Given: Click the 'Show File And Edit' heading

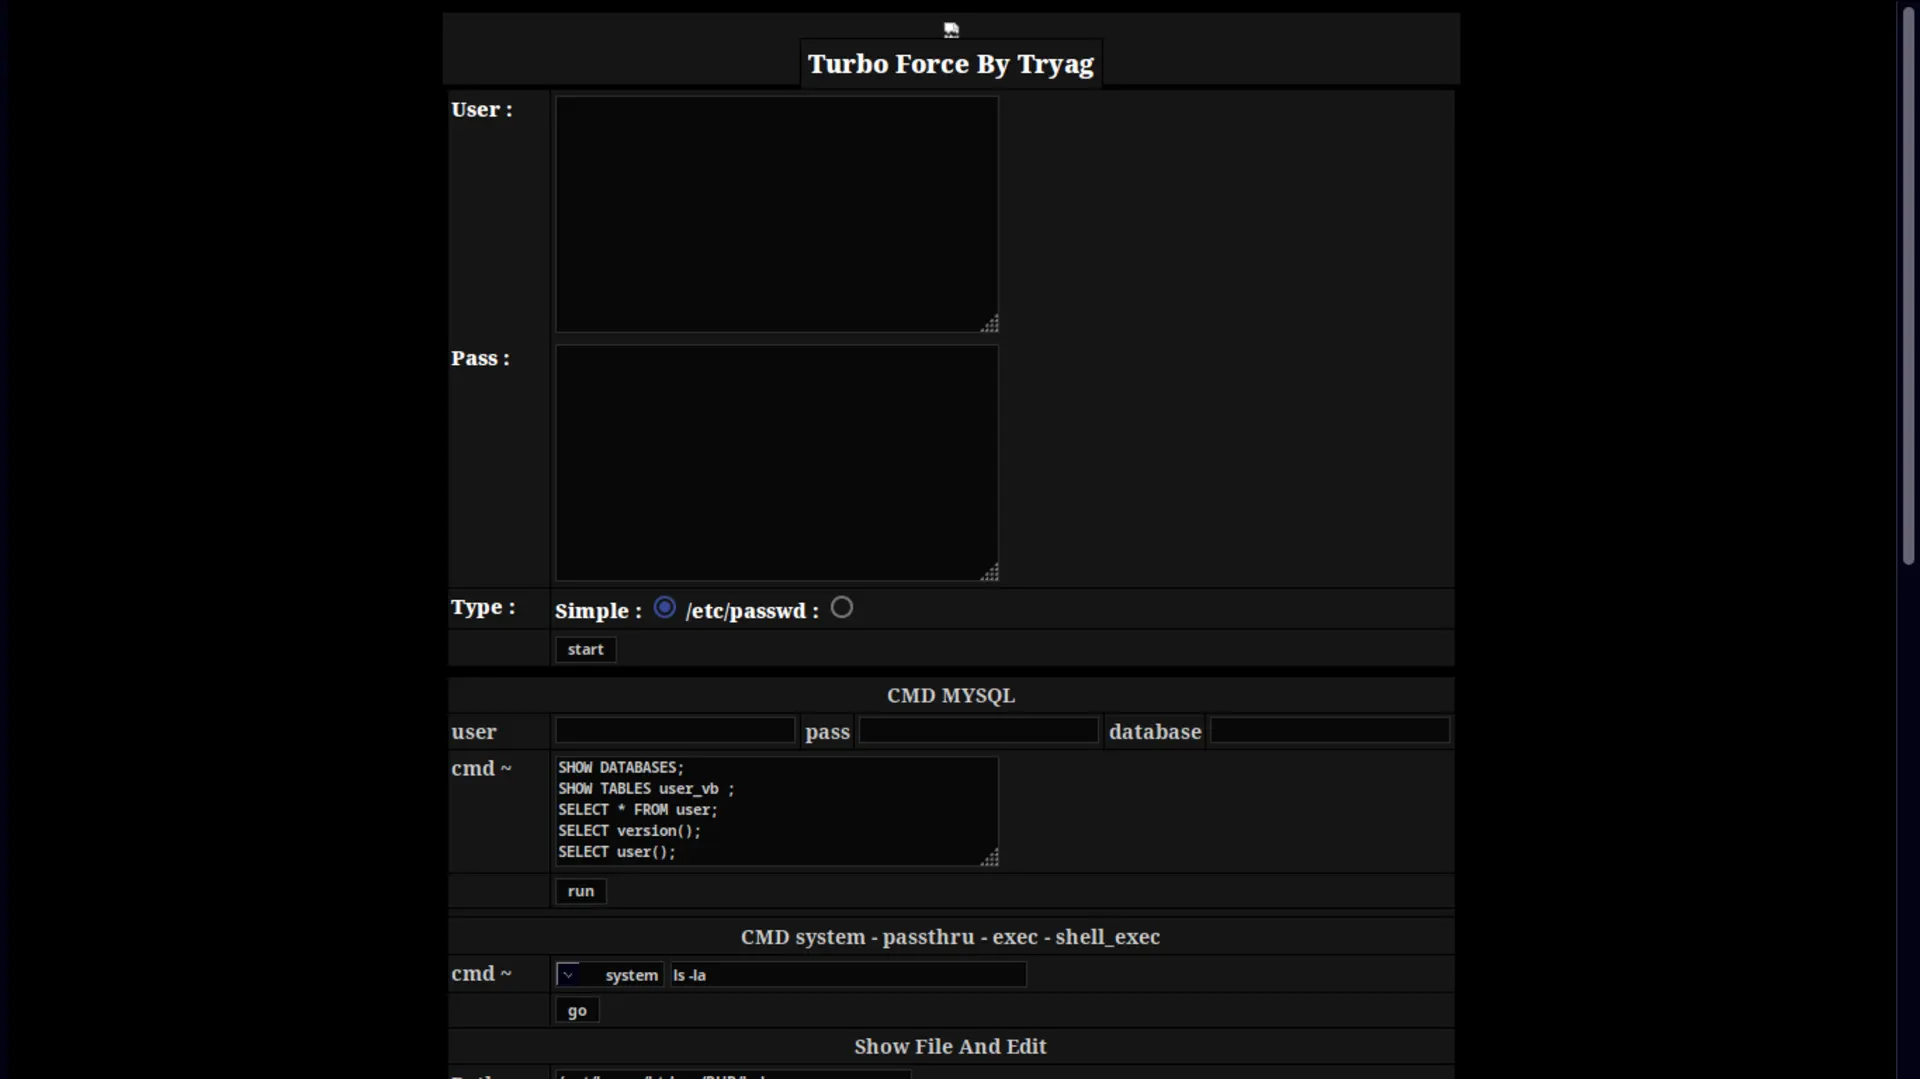Looking at the screenshot, I should pos(951,1047).
